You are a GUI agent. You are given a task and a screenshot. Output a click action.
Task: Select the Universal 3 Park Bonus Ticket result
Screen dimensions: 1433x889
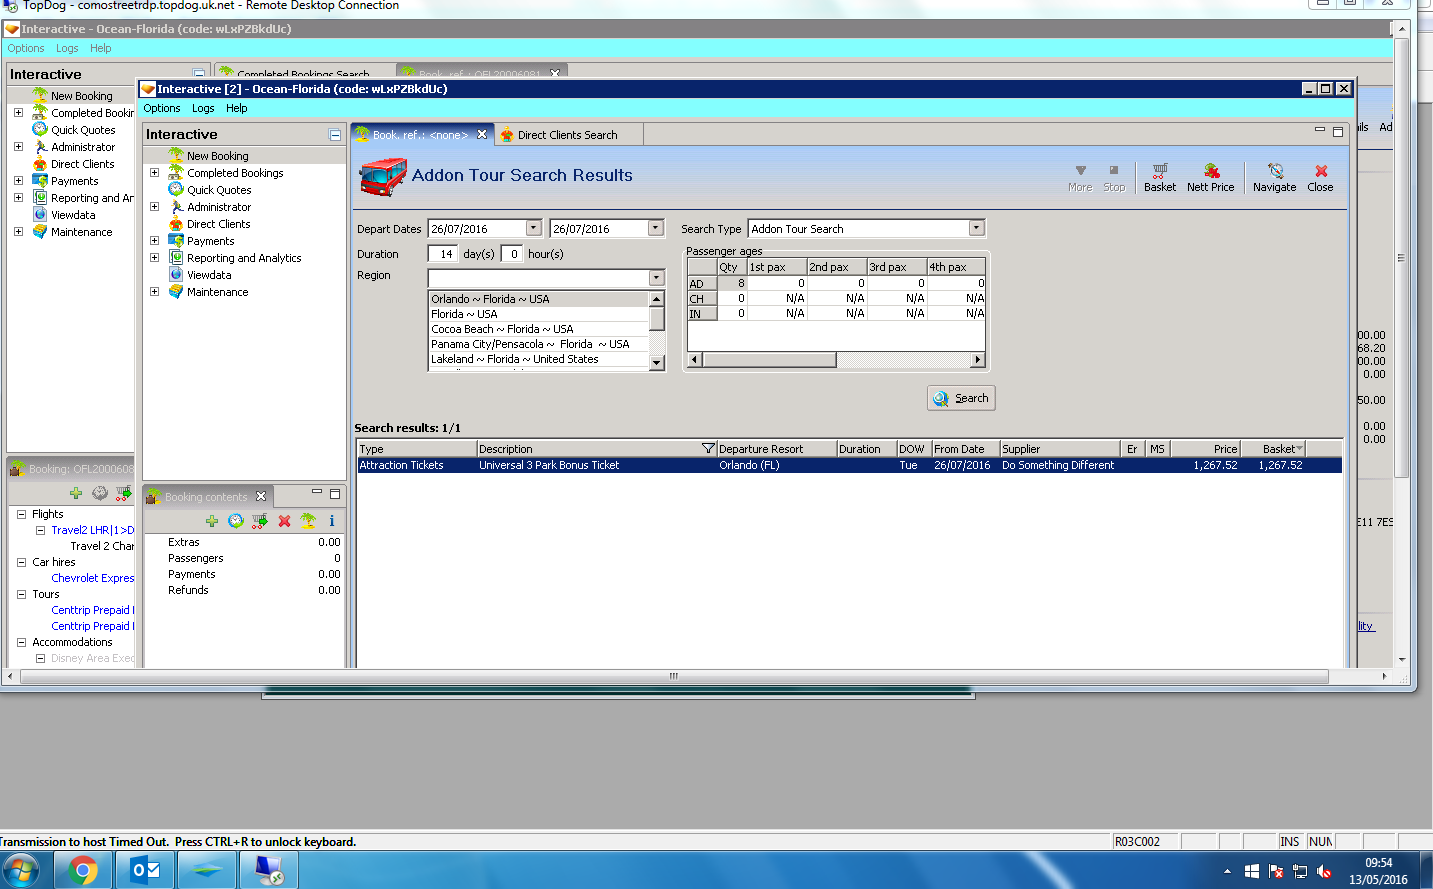pyautogui.click(x=849, y=465)
